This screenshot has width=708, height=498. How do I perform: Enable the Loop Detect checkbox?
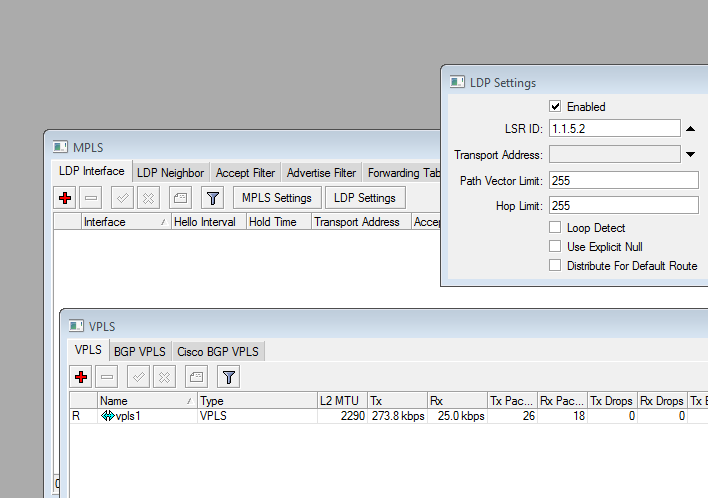click(555, 227)
